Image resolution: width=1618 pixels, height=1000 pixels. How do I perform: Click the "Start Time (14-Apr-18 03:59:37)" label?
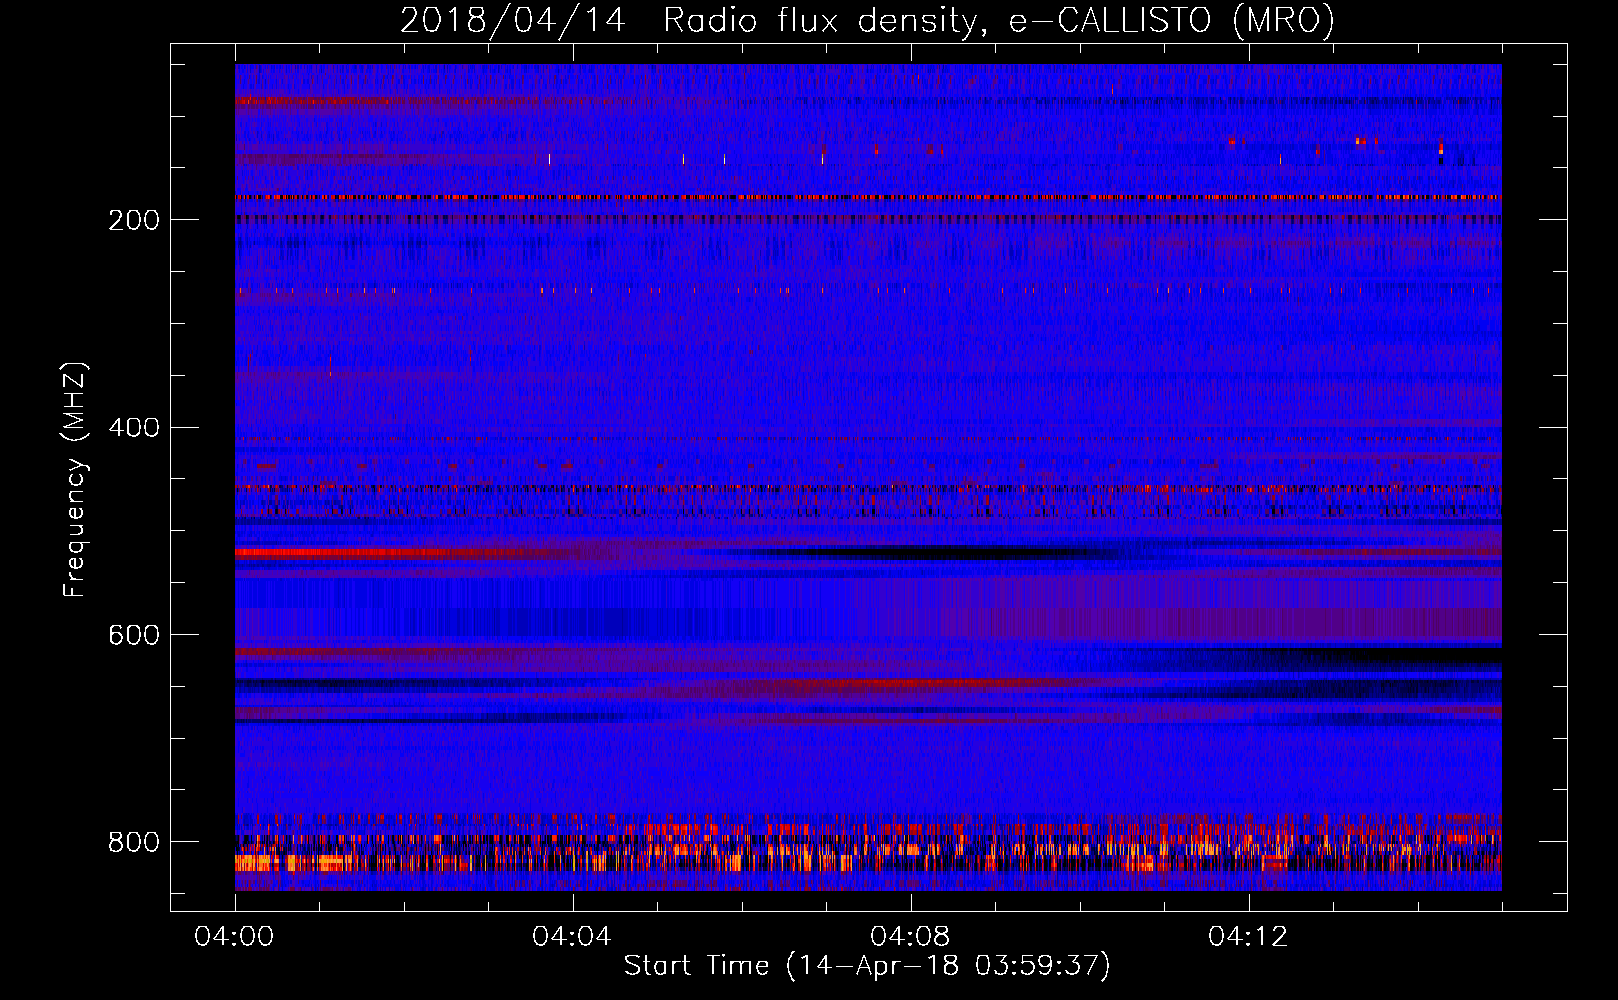[867, 966]
